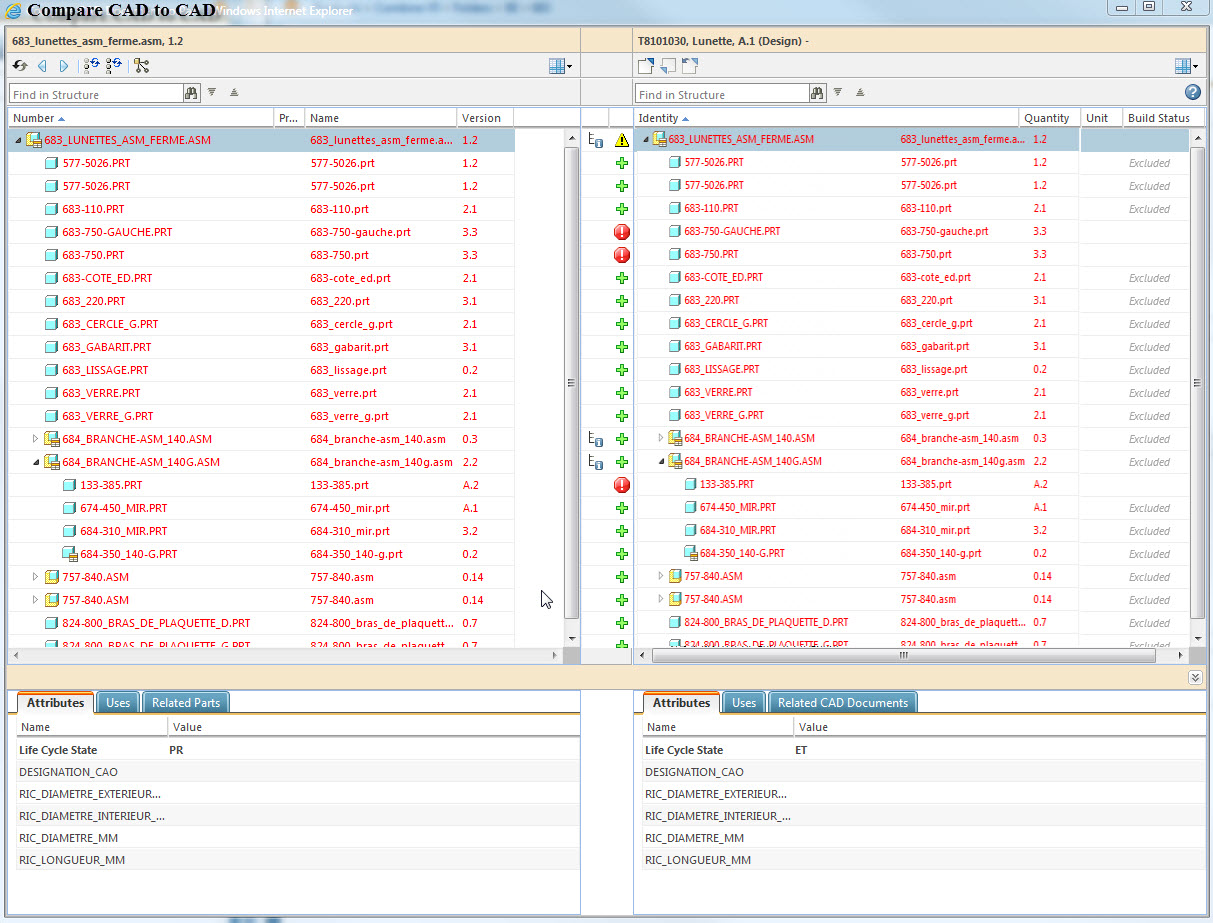Click the blue back arrow icon

[x=42, y=66]
